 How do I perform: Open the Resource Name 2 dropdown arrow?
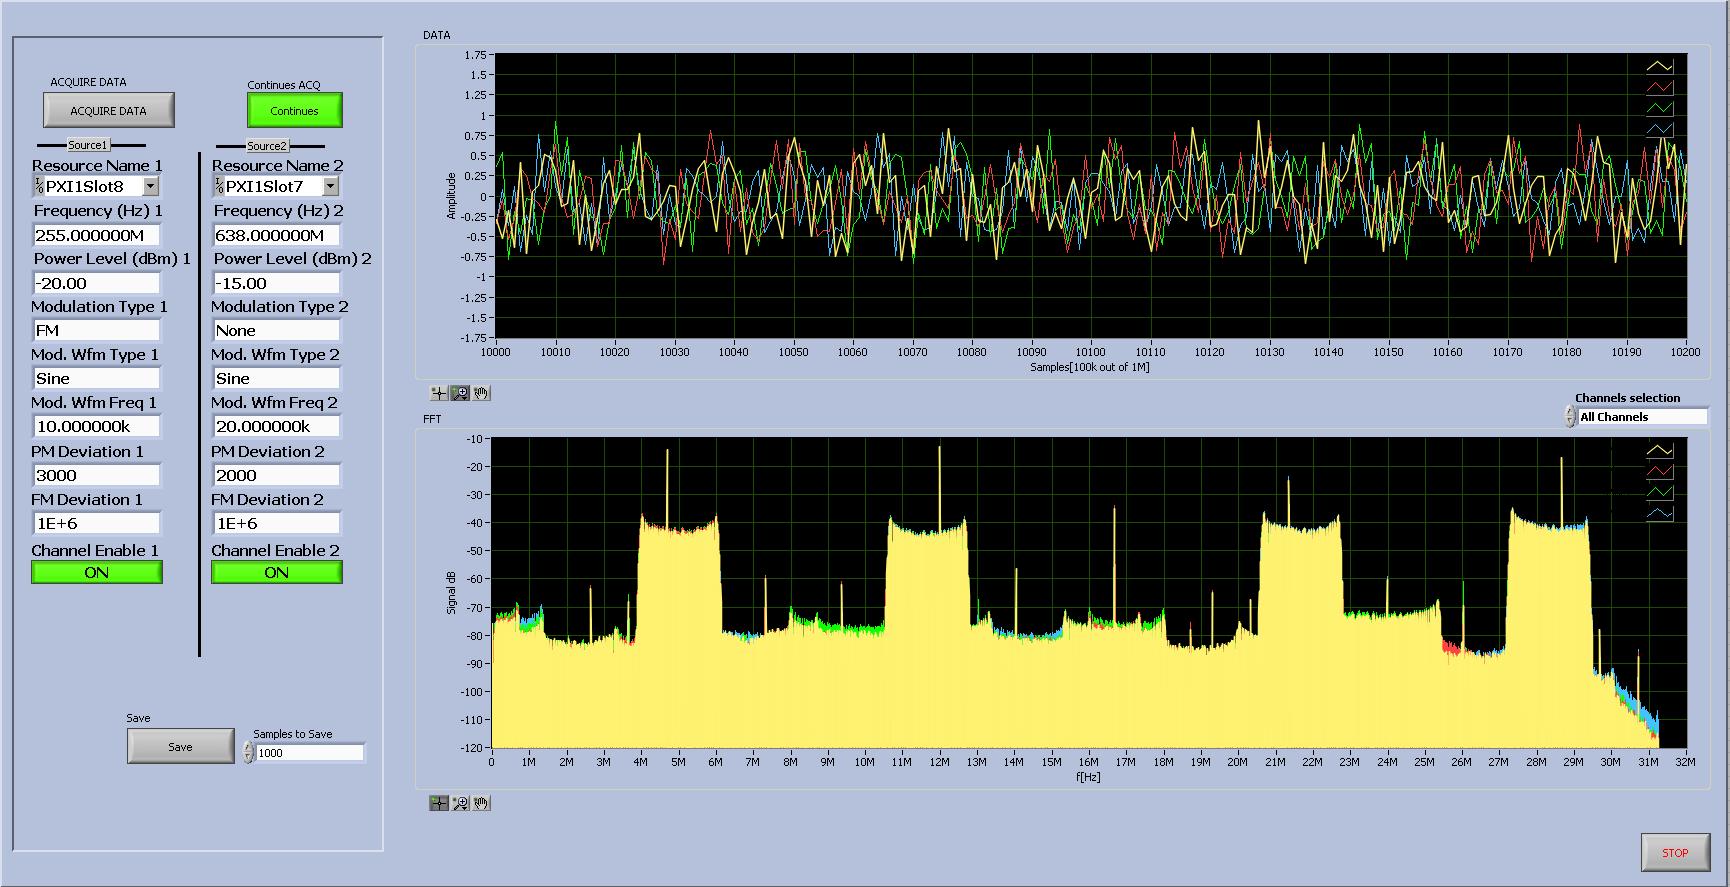coord(330,186)
